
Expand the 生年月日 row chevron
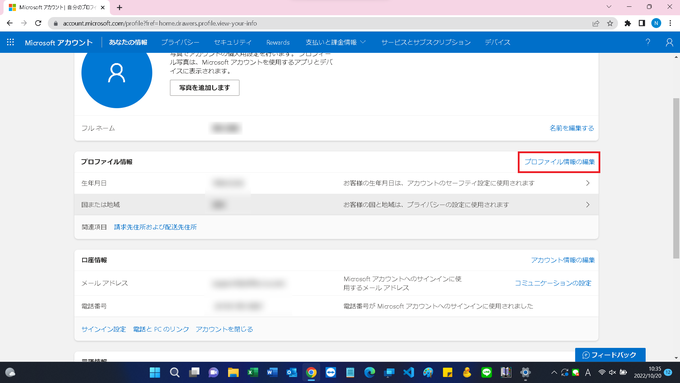(588, 183)
